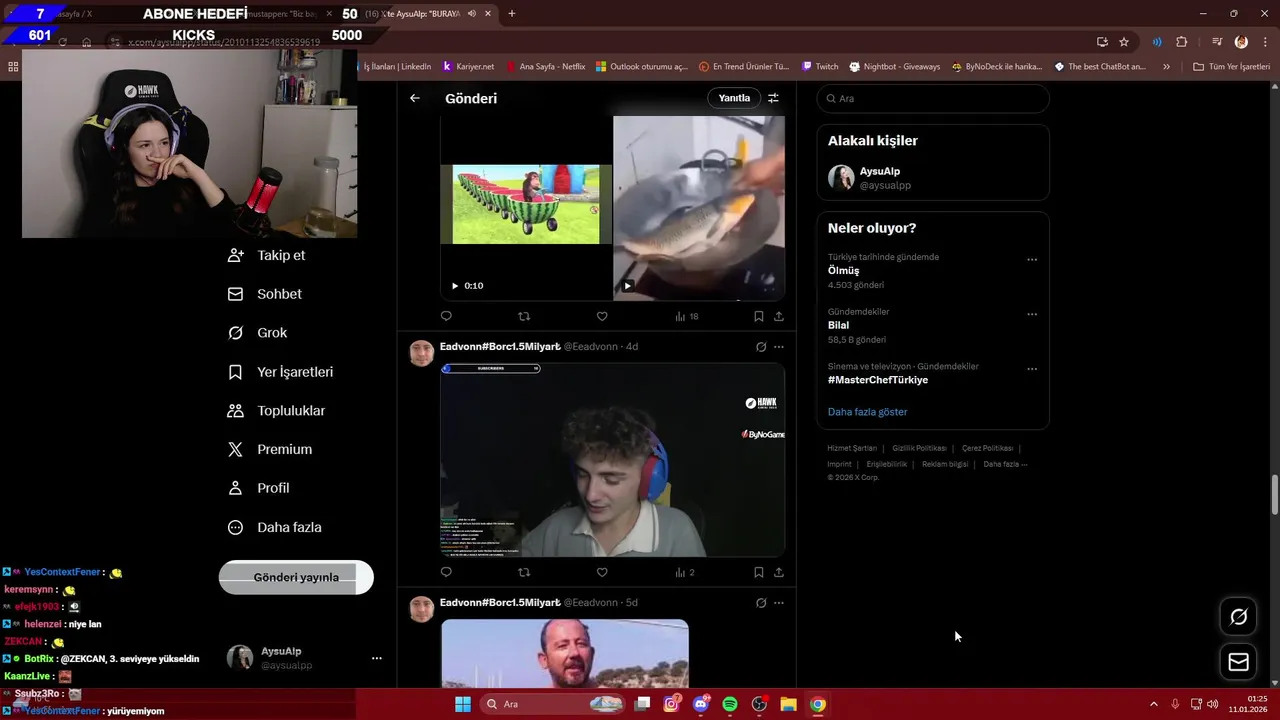Click the Gönderi yayınla button
1280x720 pixels.
tap(296, 577)
